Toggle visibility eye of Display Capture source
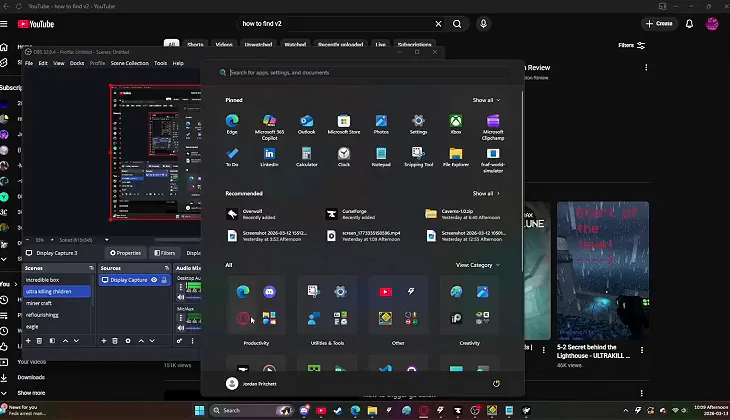 154,280
